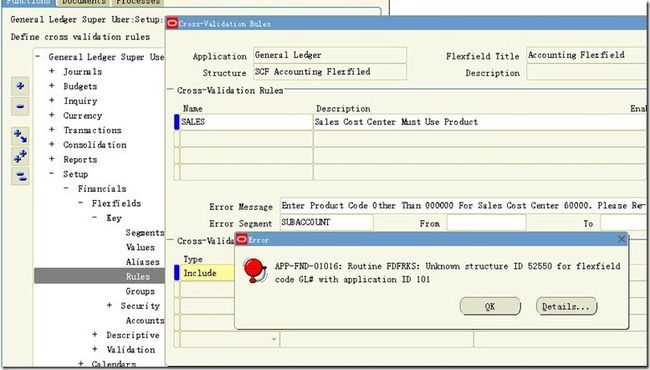Select Accounts in navigator tree

(x=145, y=320)
